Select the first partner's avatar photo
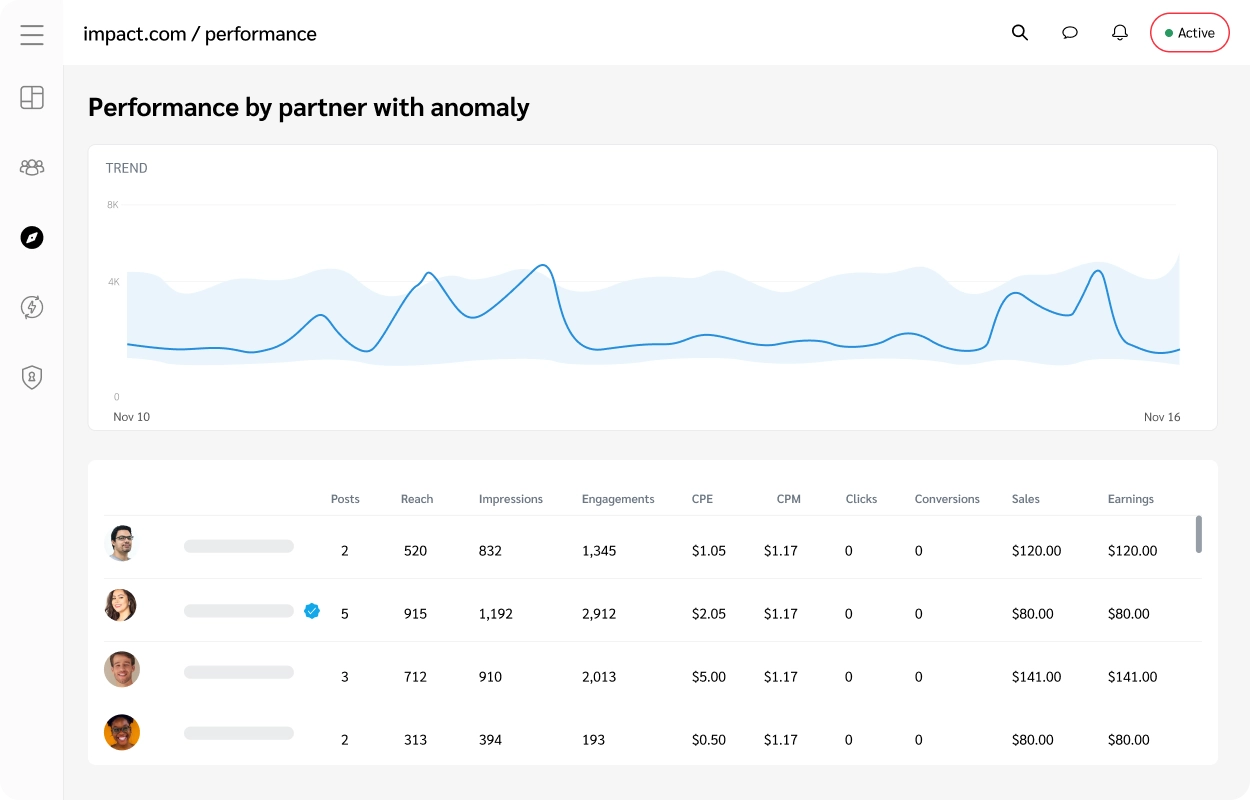1250x800 pixels. [x=122, y=544]
